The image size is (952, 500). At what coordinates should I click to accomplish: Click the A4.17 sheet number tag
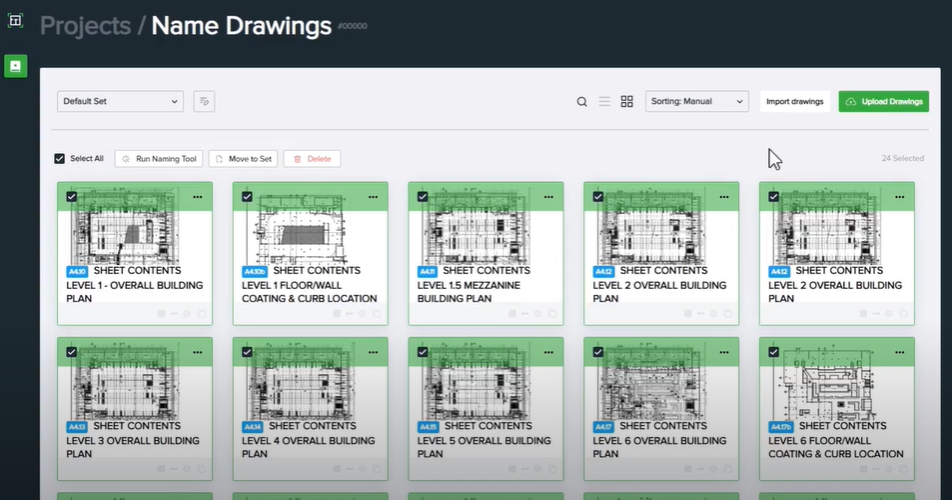pos(604,427)
